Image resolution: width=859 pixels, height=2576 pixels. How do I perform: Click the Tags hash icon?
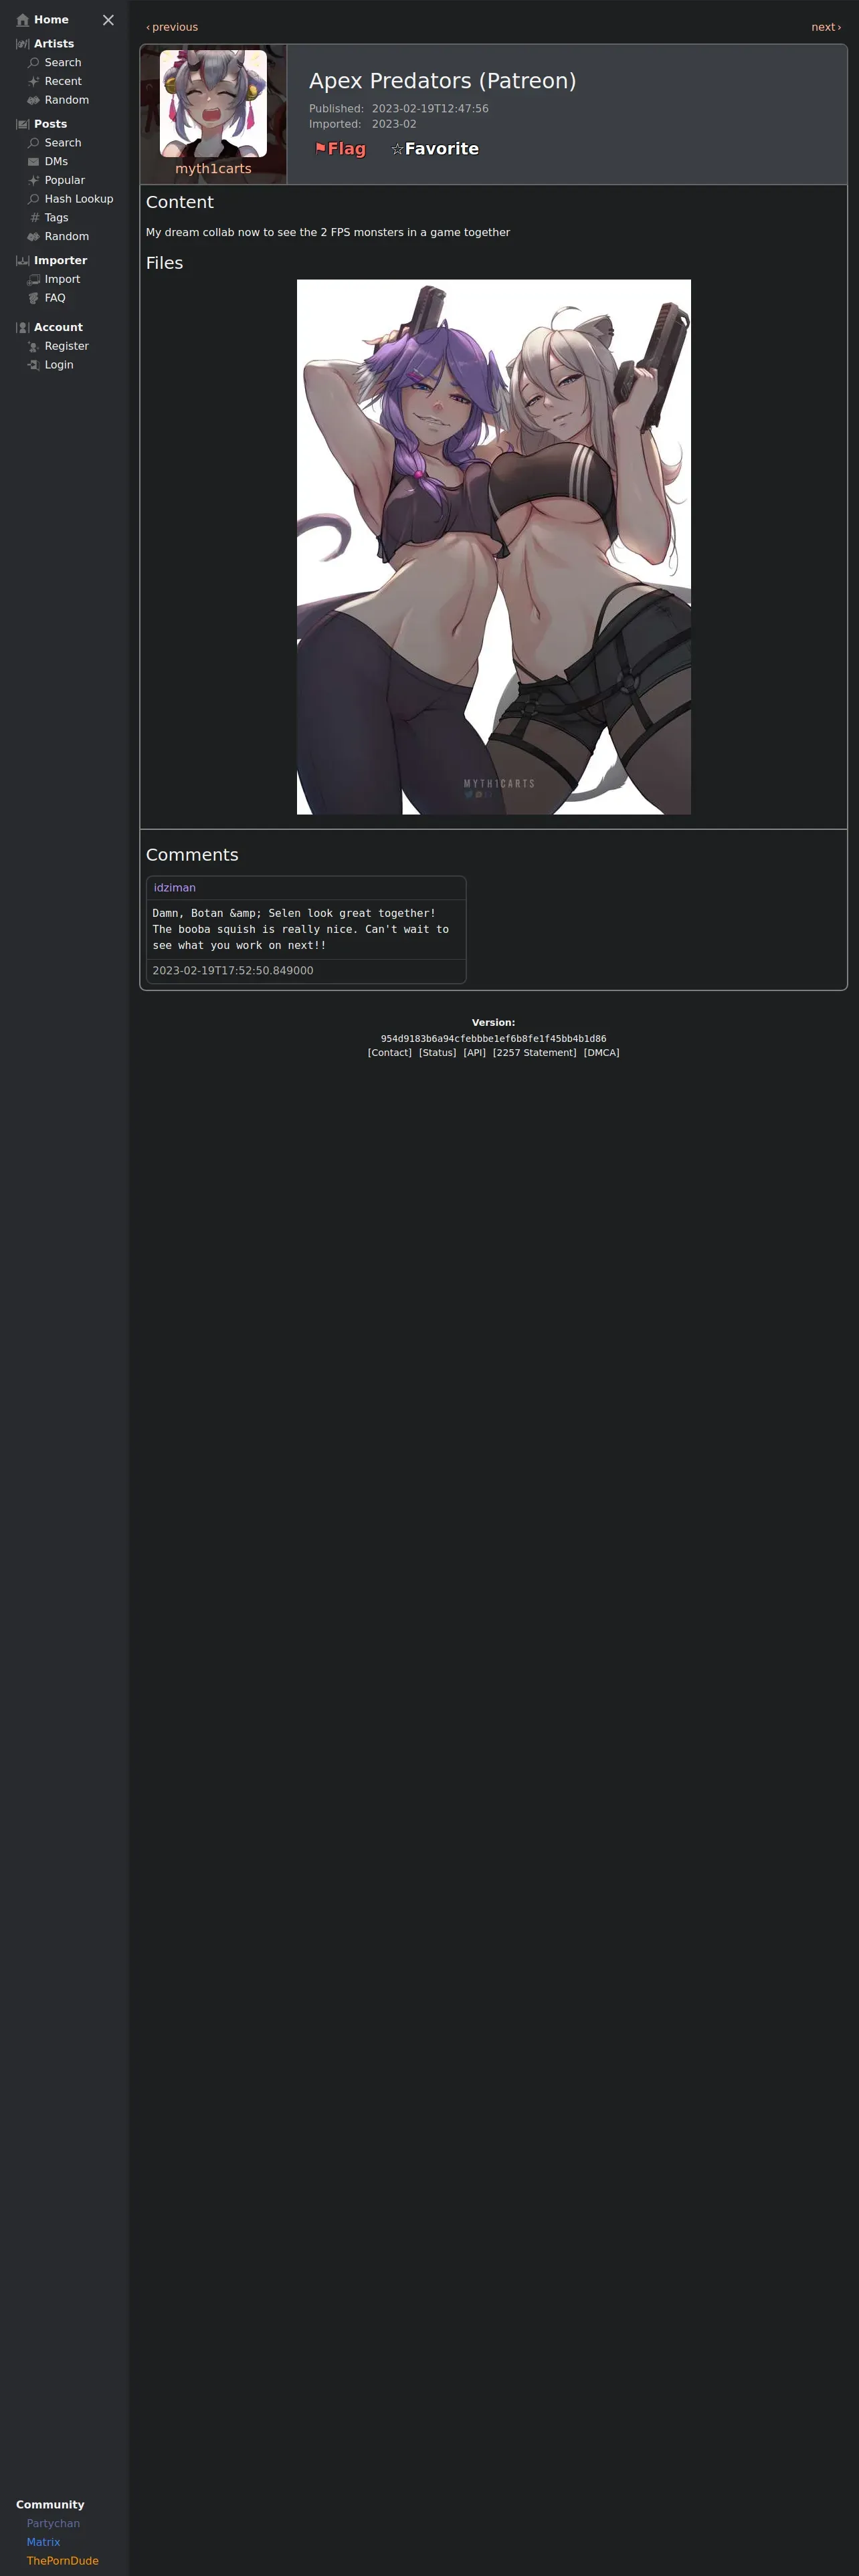[x=34, y=218]
